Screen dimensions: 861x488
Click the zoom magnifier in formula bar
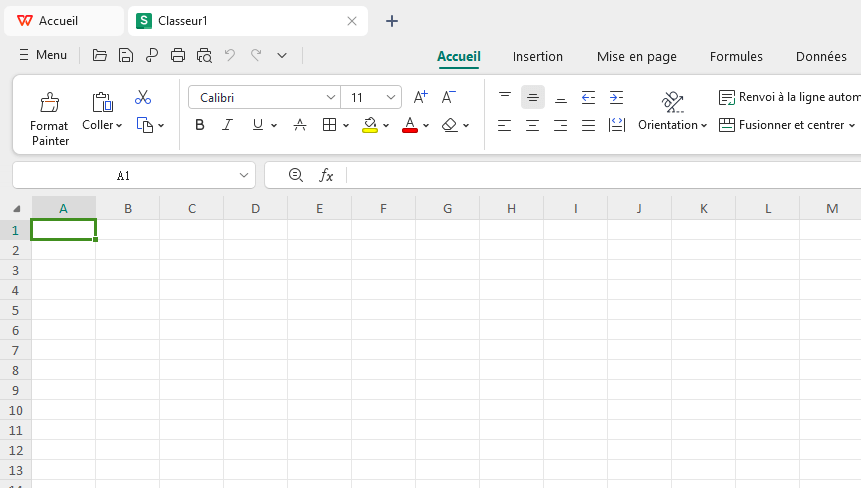295,175
